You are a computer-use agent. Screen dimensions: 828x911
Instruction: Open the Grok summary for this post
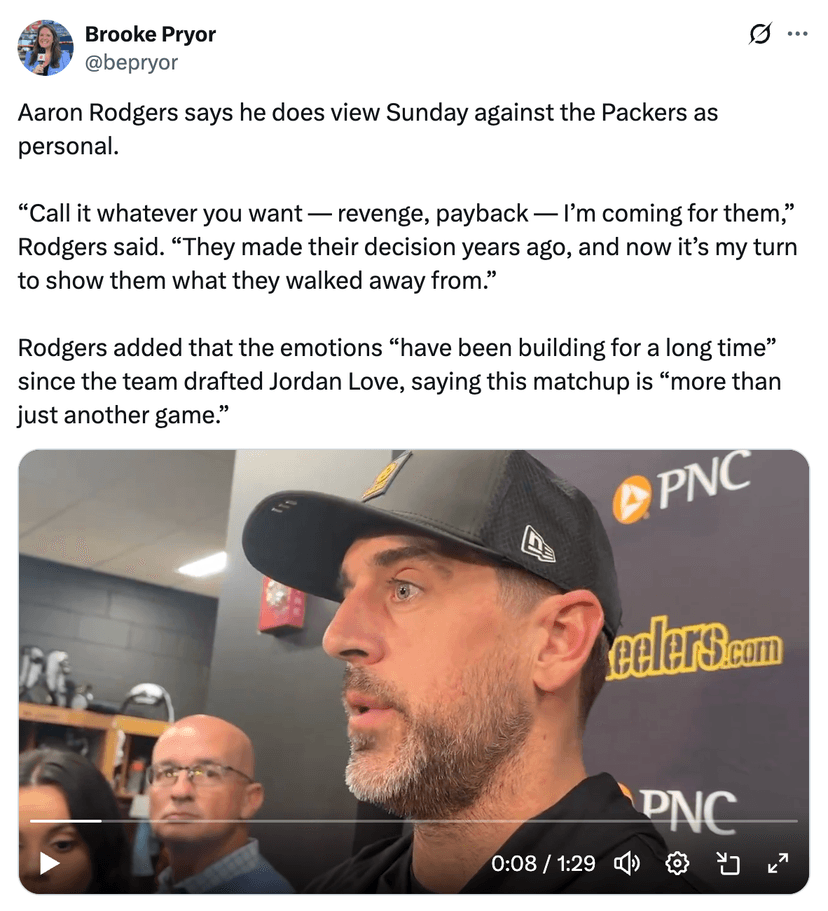(x=761, y=33)
